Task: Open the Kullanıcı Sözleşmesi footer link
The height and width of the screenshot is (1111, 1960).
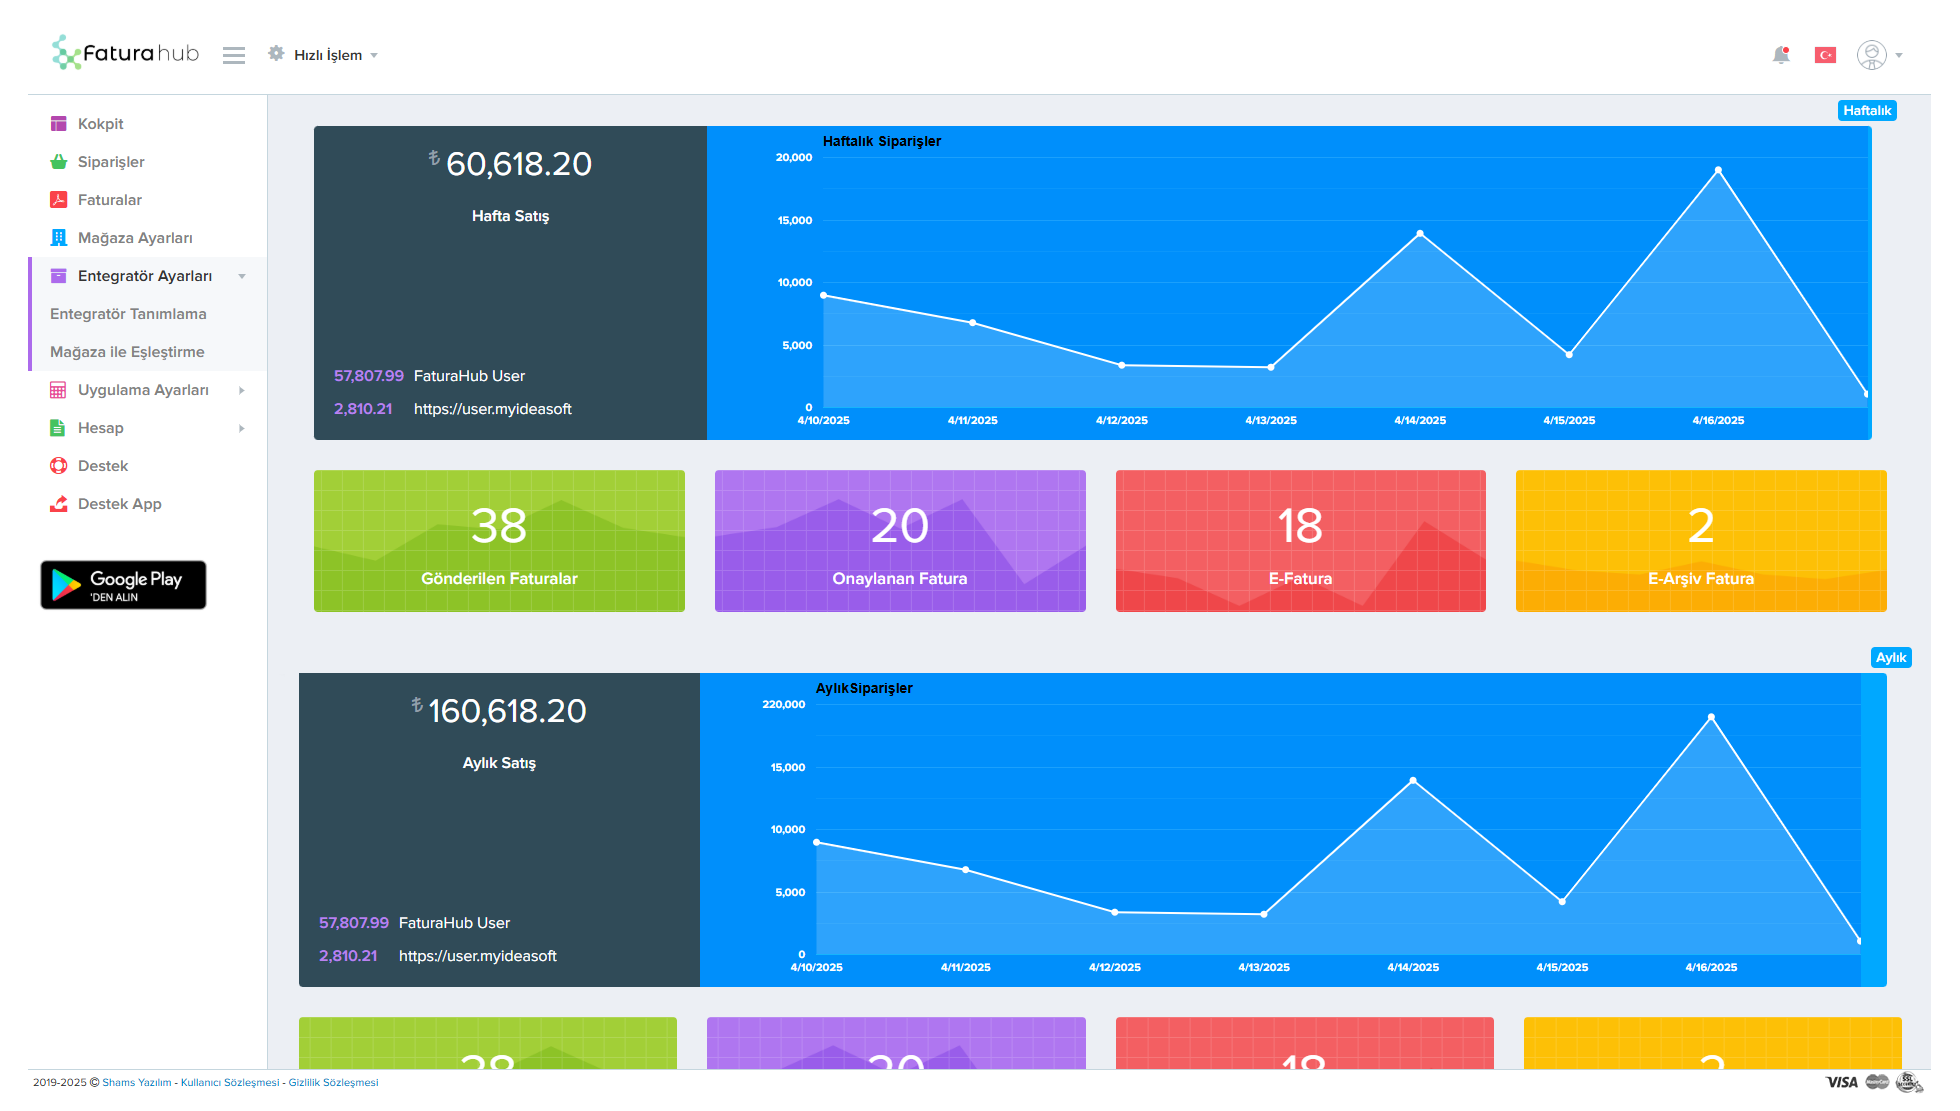Action: coord(230,1082)
